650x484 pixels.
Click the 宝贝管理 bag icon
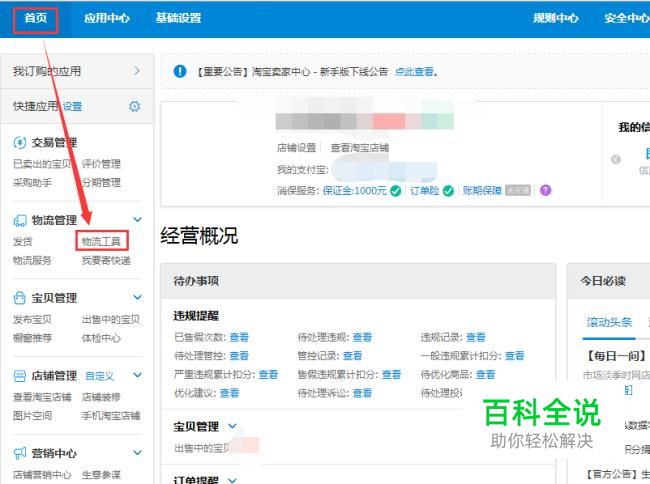pos(19,298)
